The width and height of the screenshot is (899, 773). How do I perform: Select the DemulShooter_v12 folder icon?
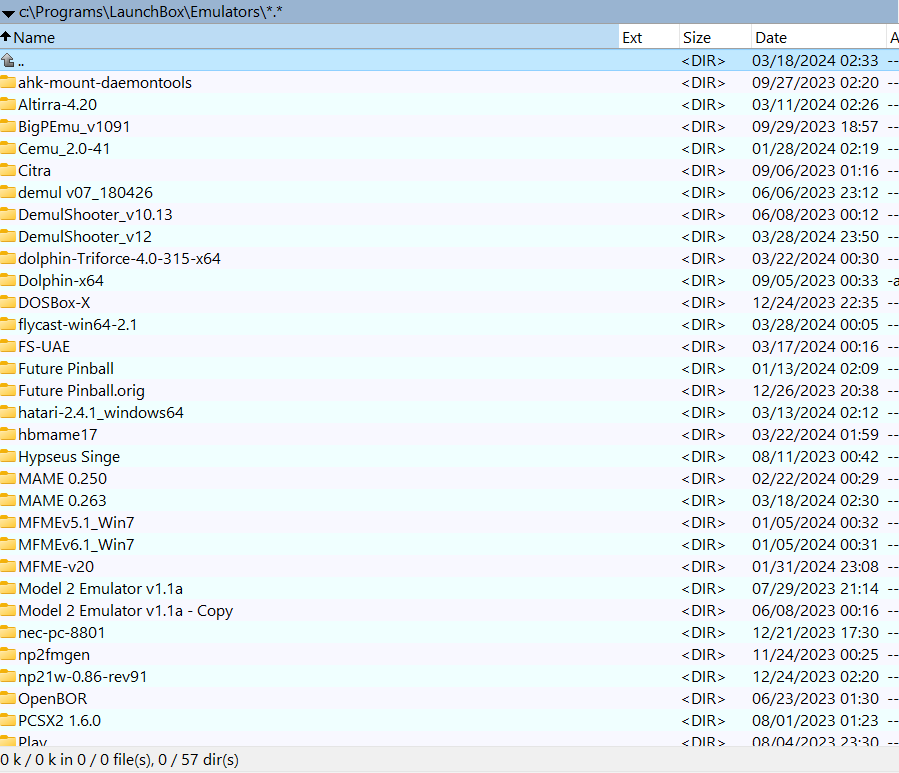(x=8, y=236)
